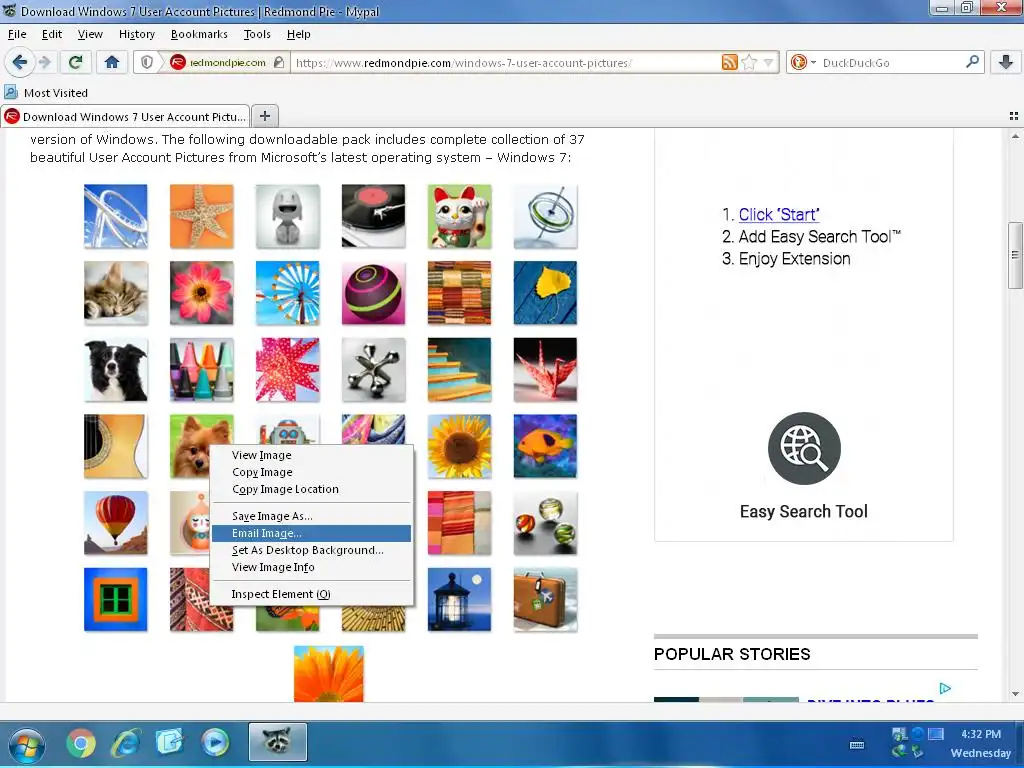Select View Image Info

pos(312,567)
